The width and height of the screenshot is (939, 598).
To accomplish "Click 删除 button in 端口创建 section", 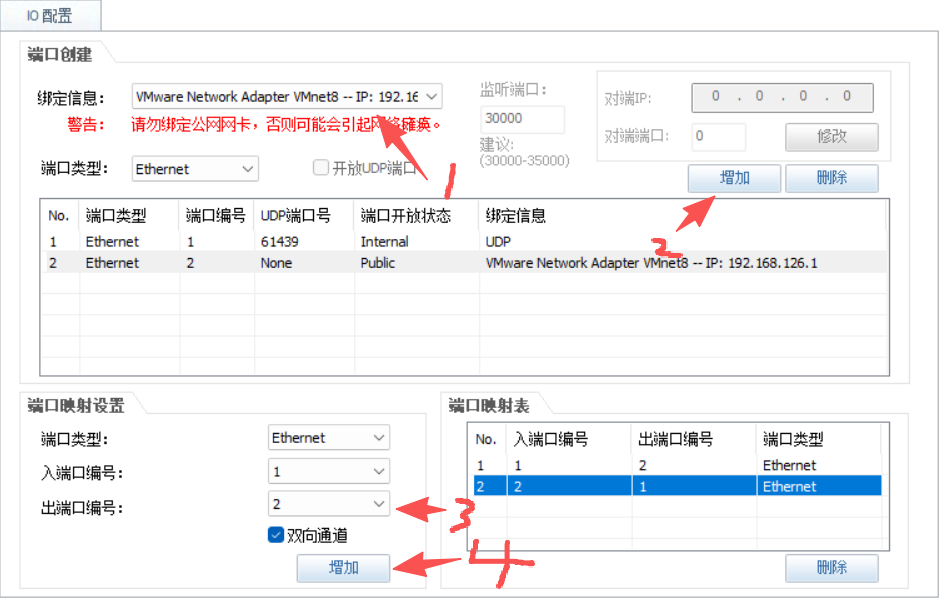I will coord(832,178).
